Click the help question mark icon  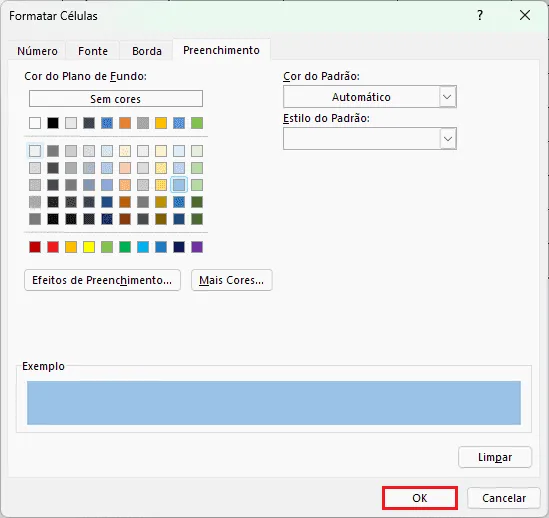pyautogui.click(x=480, y=15)
